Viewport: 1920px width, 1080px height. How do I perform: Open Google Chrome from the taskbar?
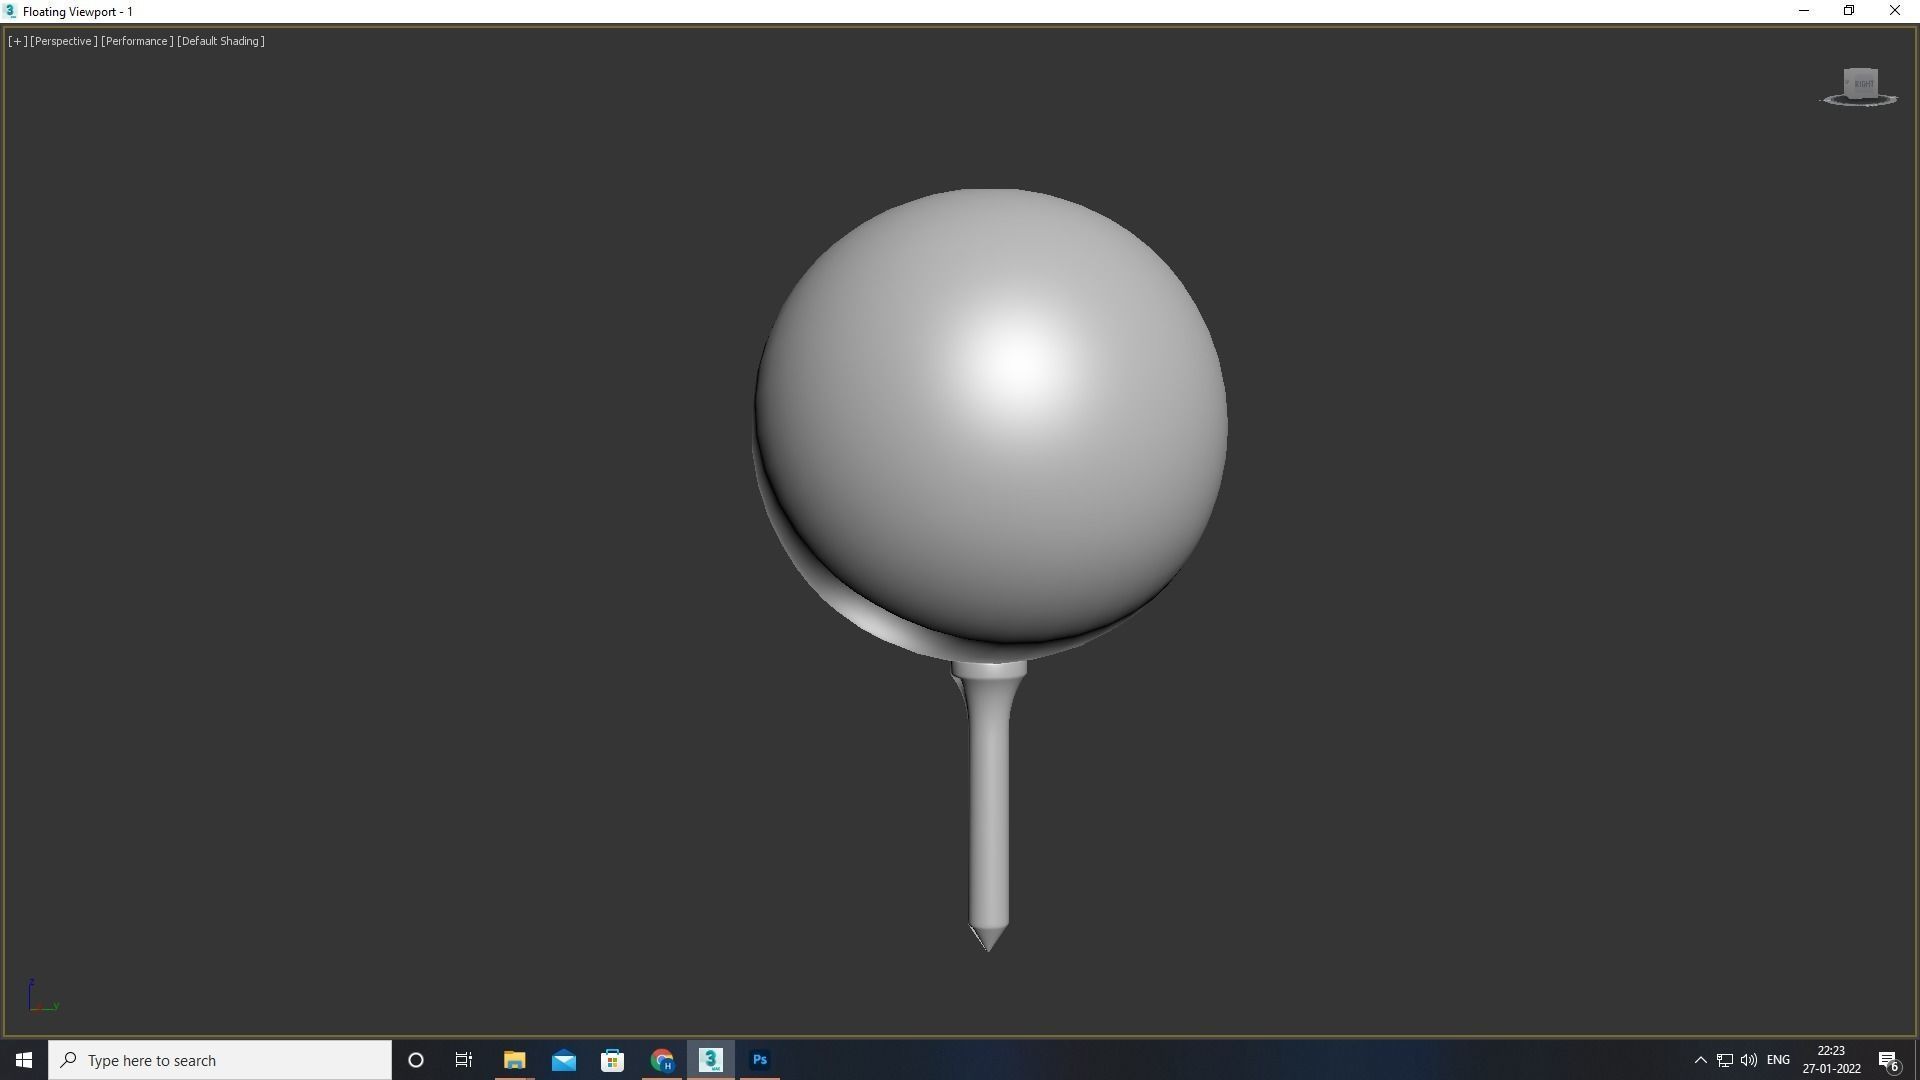(662, 1060)
